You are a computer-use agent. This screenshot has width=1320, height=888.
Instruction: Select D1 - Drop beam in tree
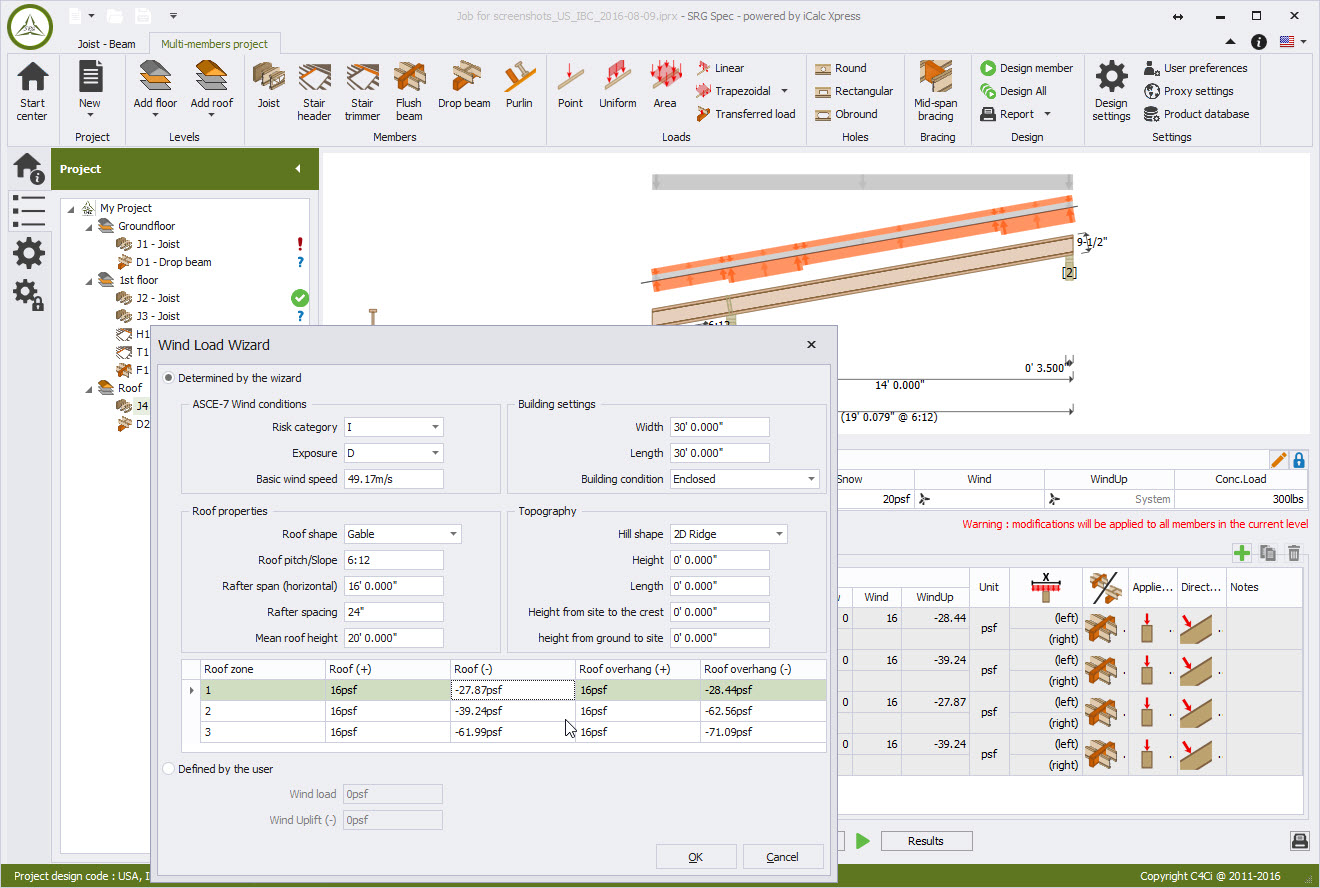coord(173,262)
